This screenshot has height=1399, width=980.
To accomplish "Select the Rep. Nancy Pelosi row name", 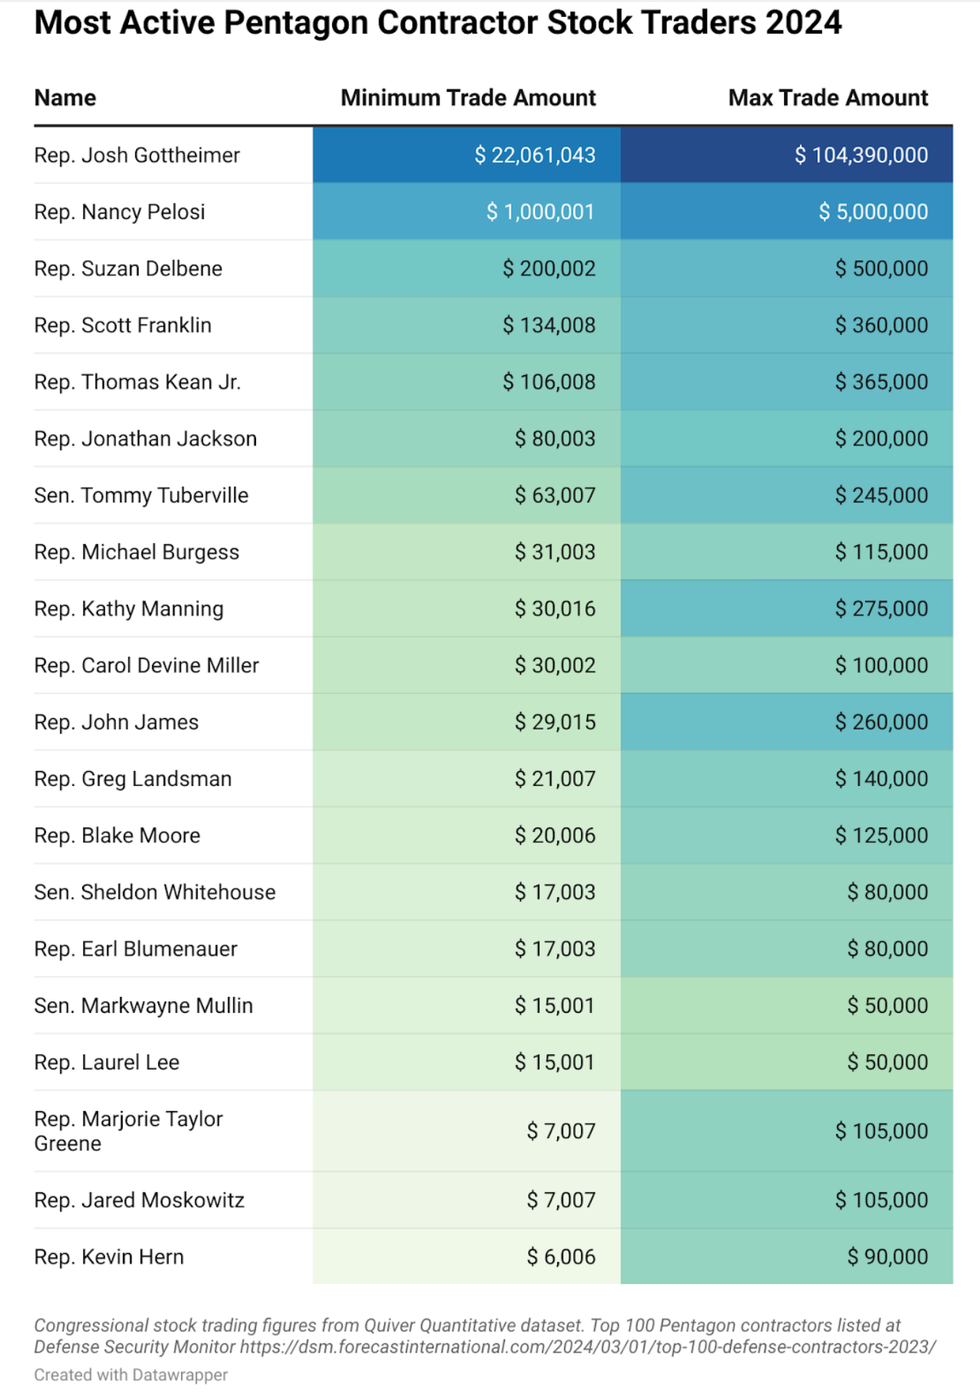I will [x=119, y=212].
